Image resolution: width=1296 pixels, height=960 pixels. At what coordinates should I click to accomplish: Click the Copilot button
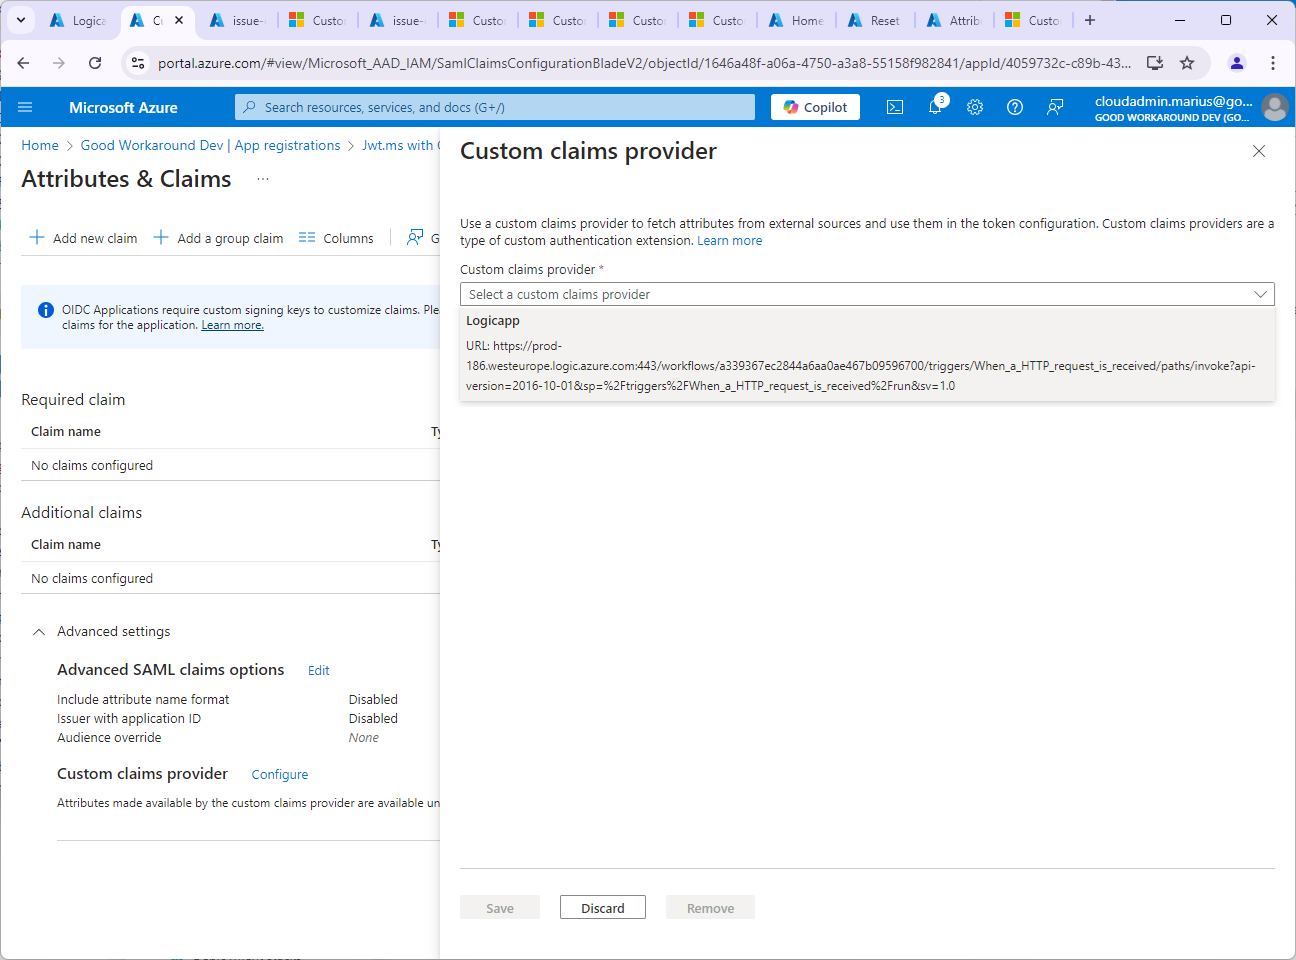tap(815, 107)
